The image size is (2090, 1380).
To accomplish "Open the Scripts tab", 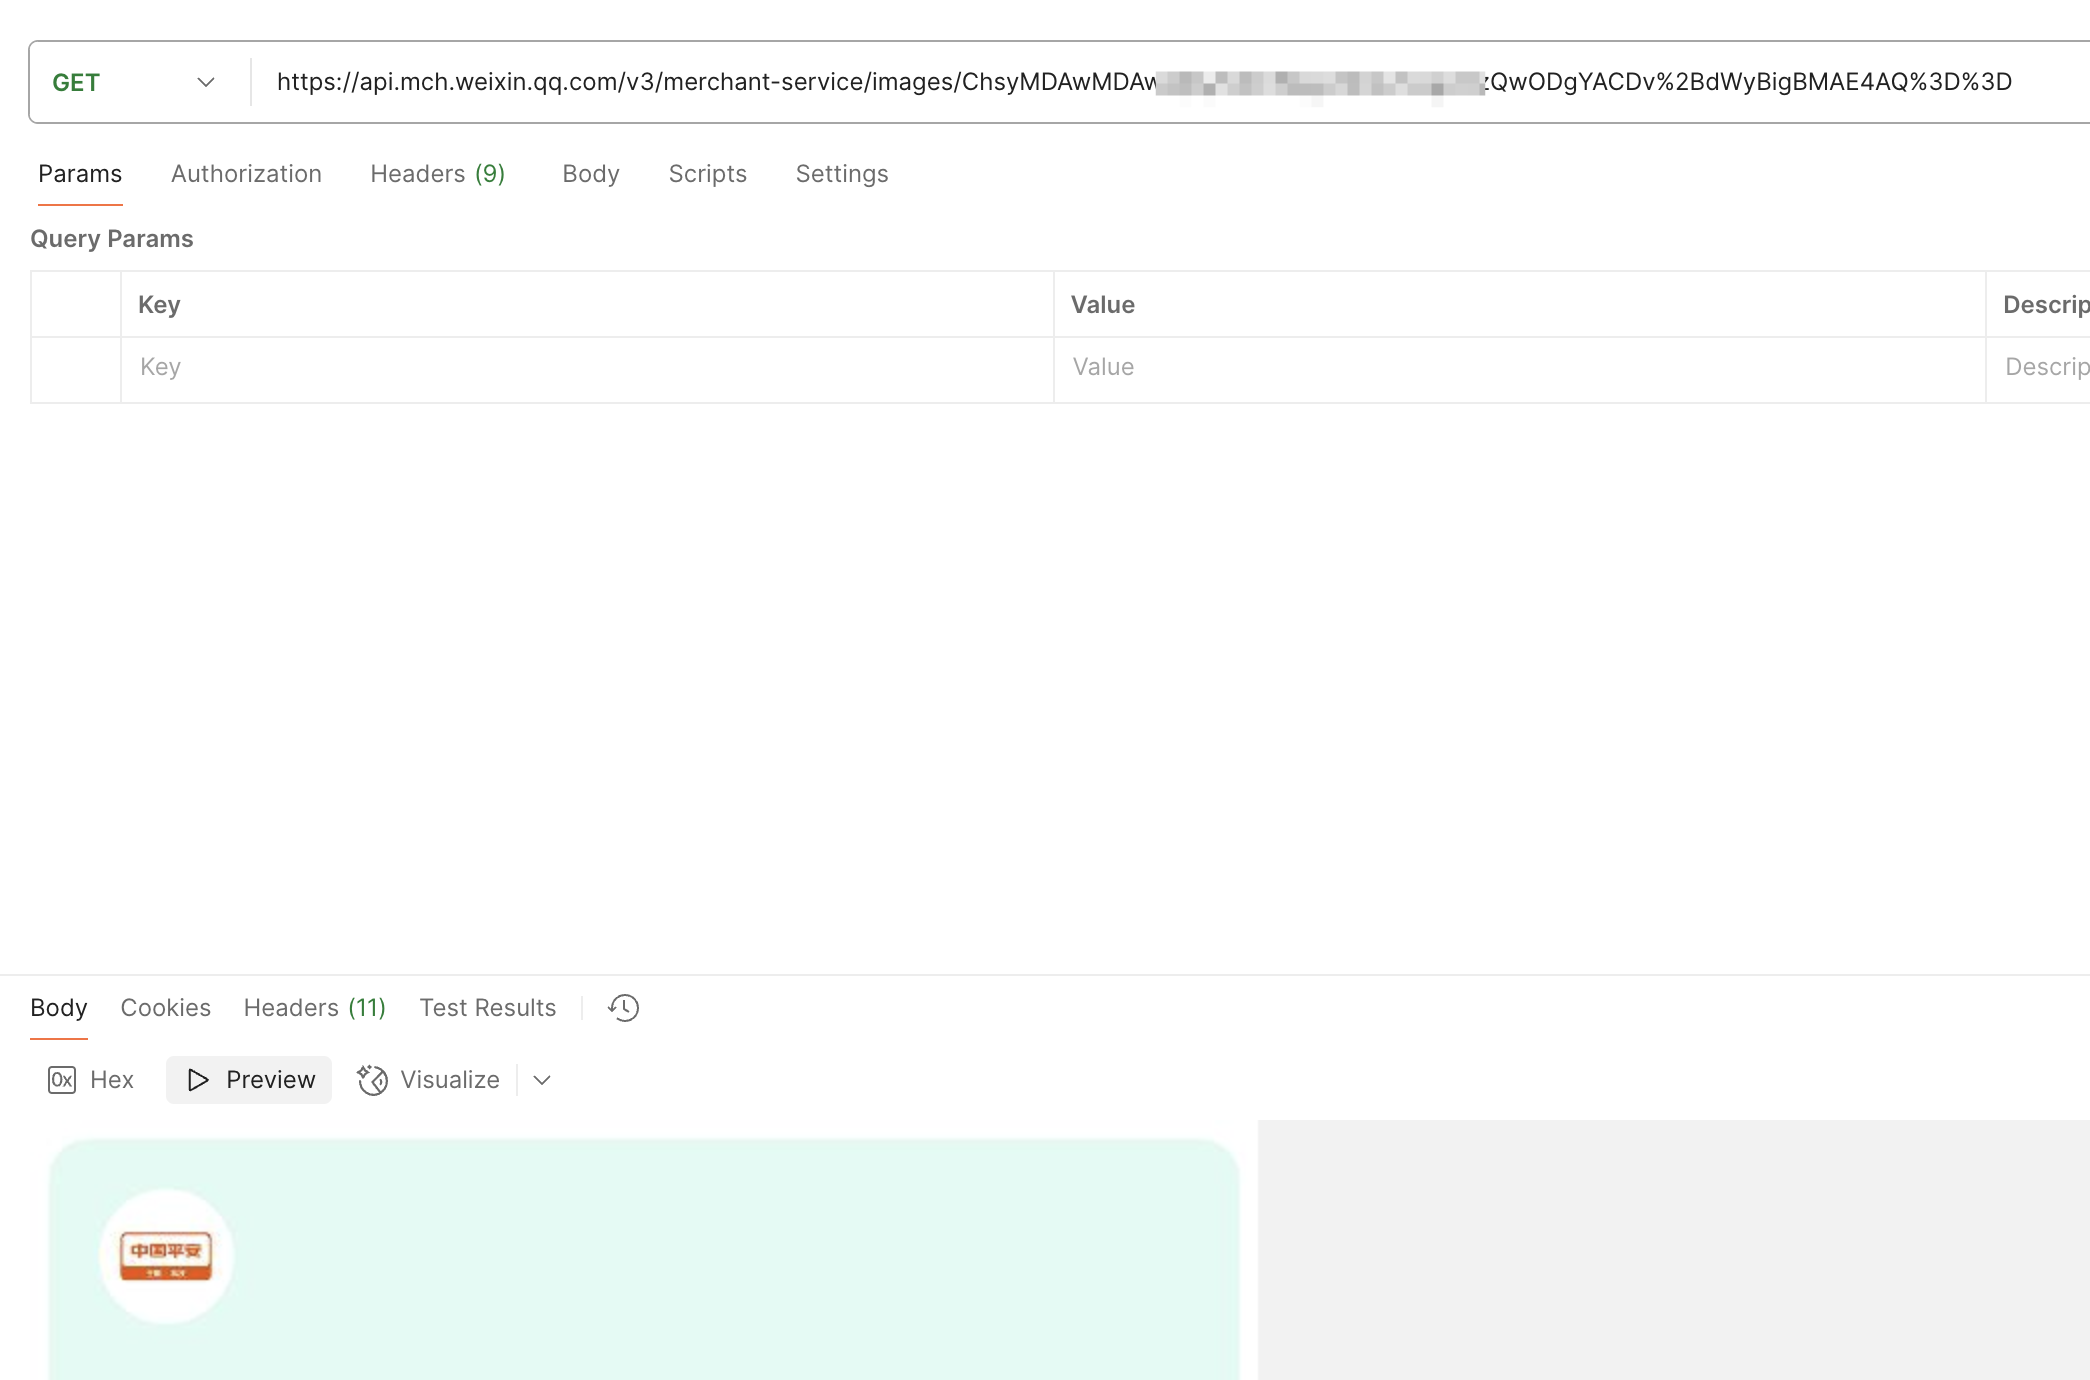I will 707,174.
